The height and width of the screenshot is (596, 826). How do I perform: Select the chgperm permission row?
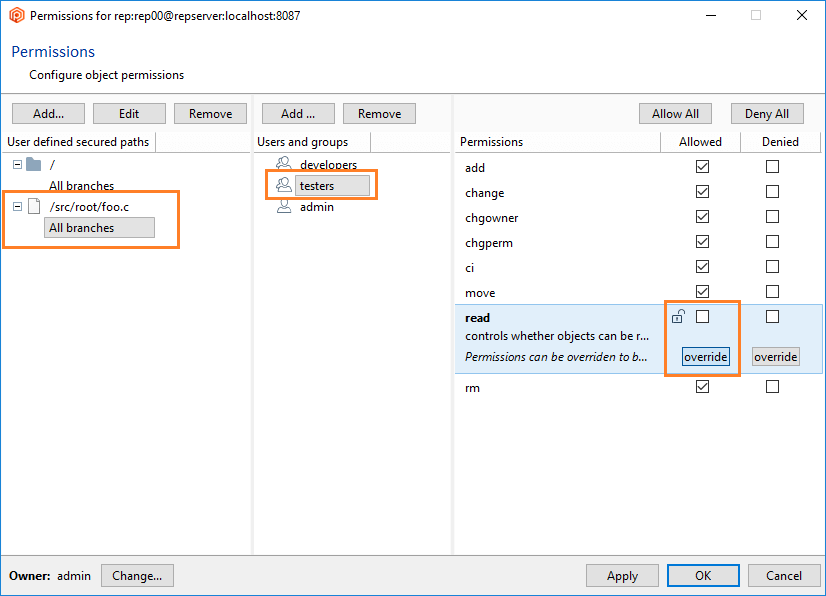[638, 242]
